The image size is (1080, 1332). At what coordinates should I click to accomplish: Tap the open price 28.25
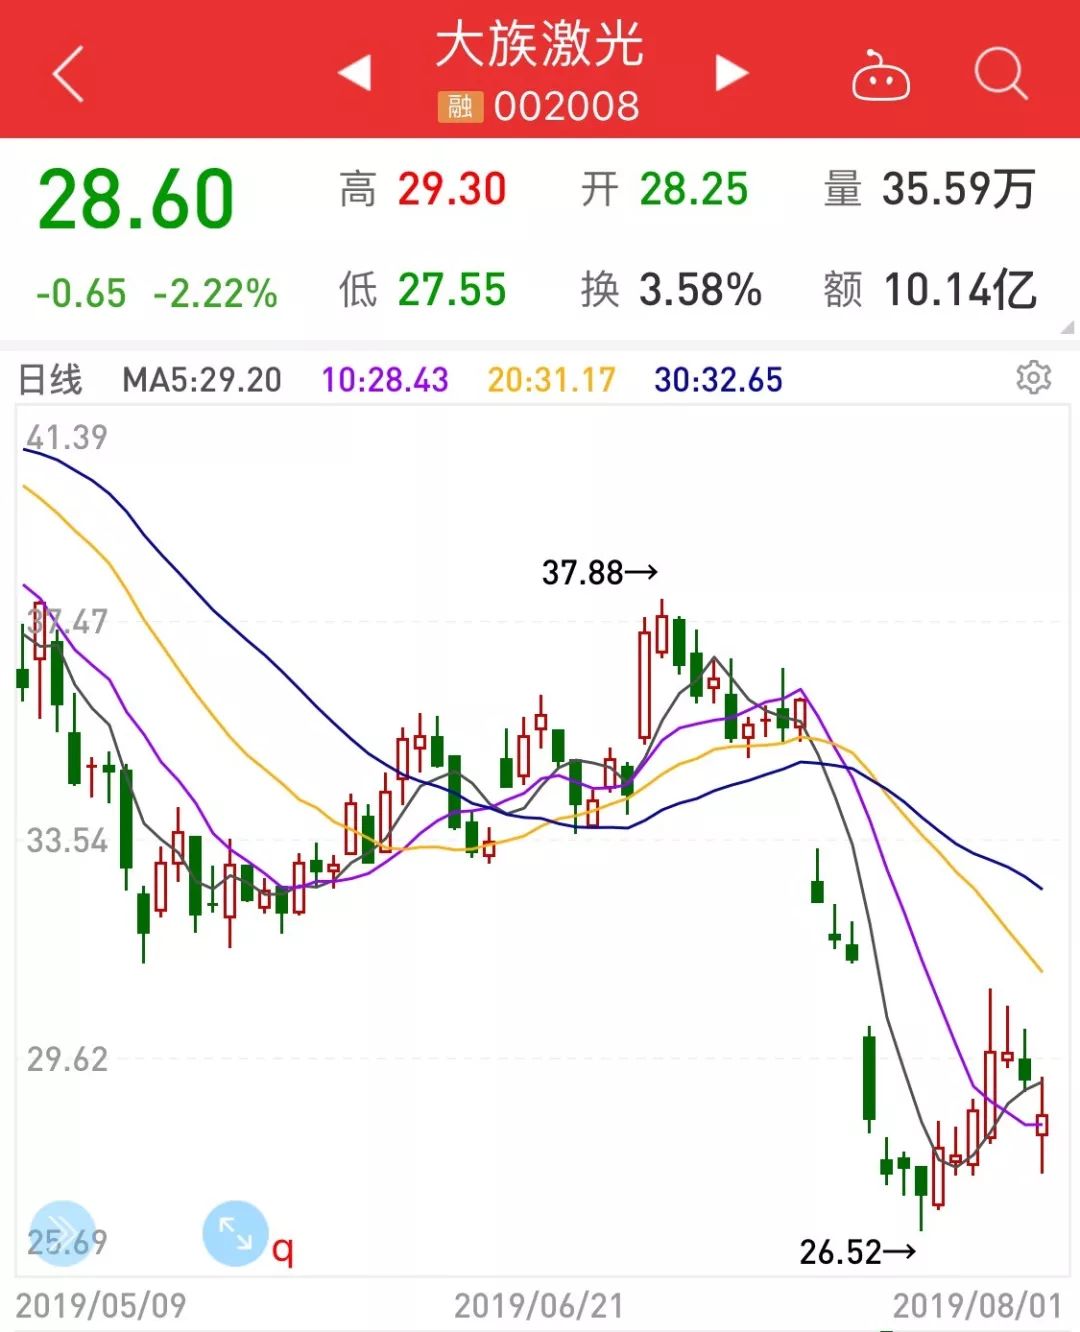coord(694,189)
